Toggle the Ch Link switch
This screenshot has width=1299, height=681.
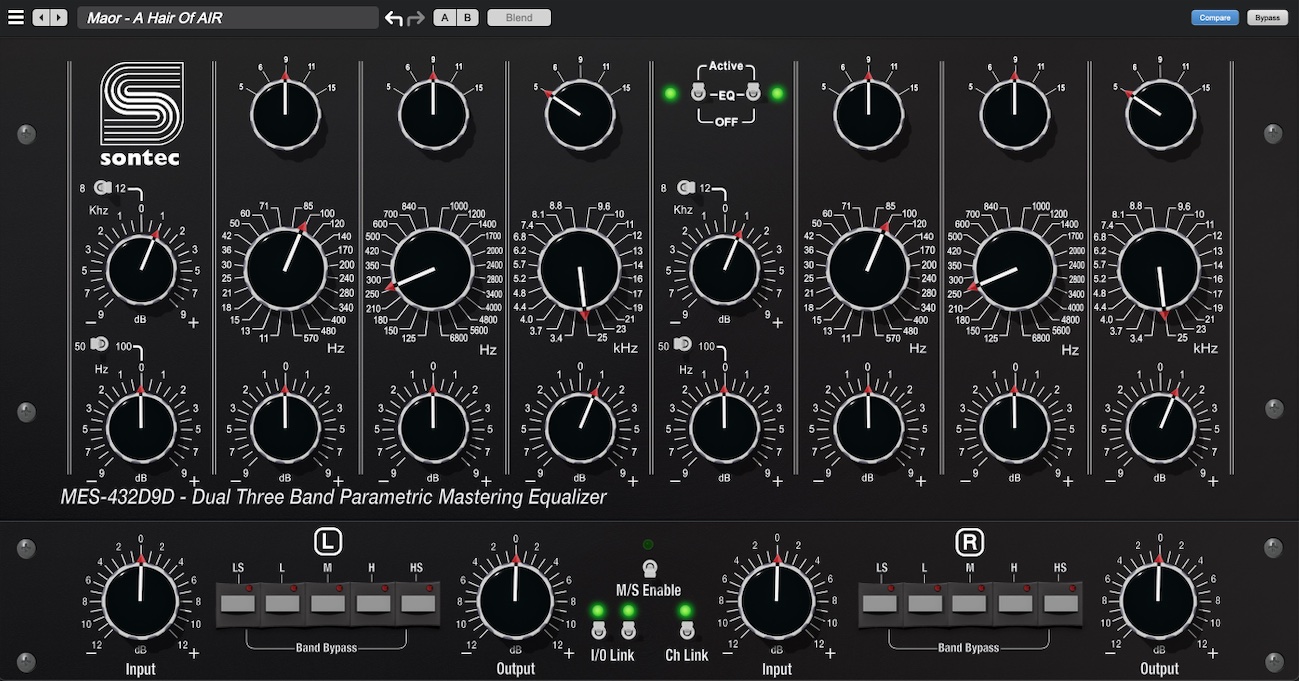686,630
